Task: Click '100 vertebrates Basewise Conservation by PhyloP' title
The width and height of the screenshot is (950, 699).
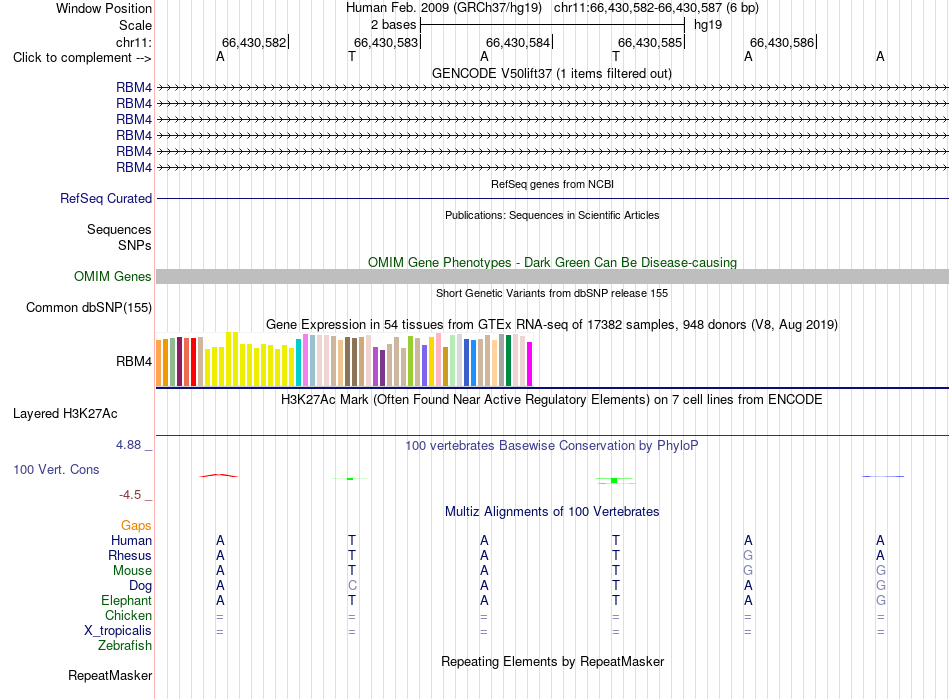Action: click(552, 445)
